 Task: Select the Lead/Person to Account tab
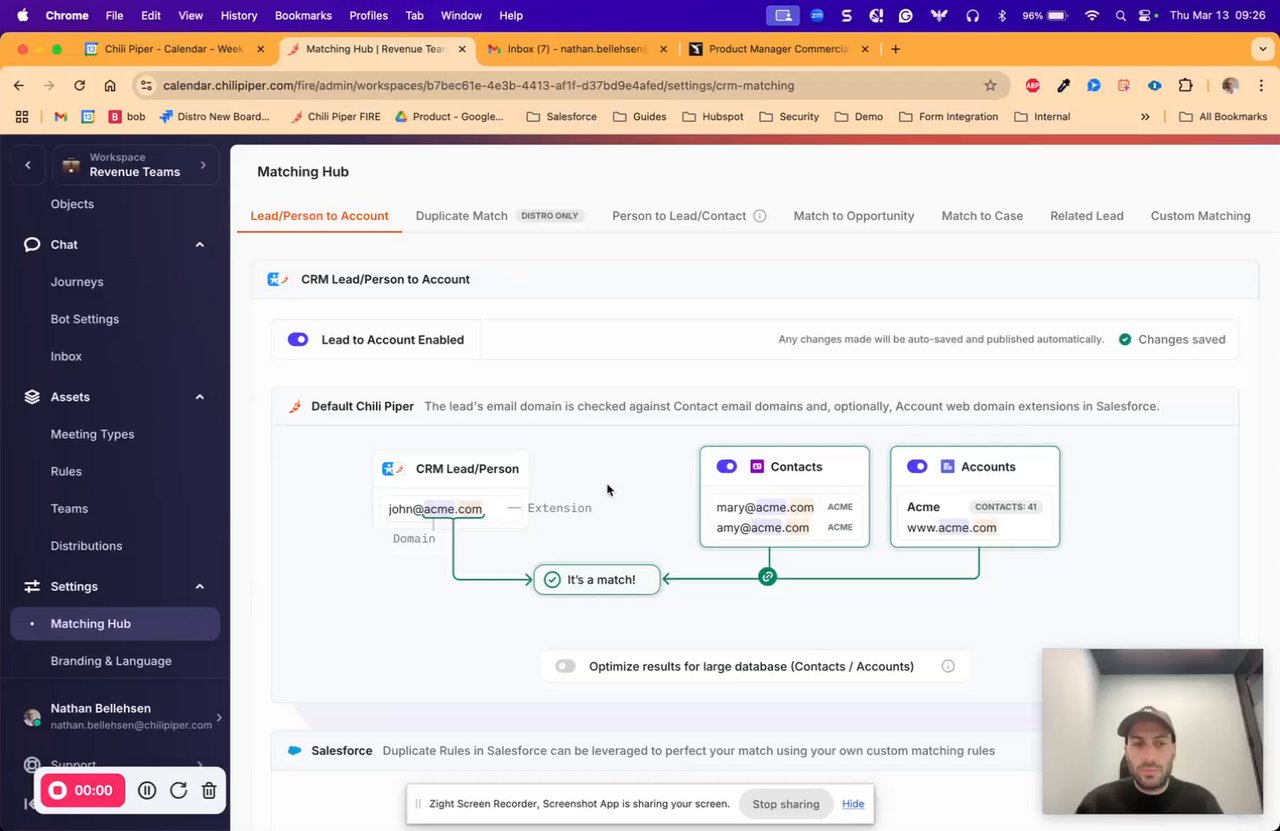[319, 216]
